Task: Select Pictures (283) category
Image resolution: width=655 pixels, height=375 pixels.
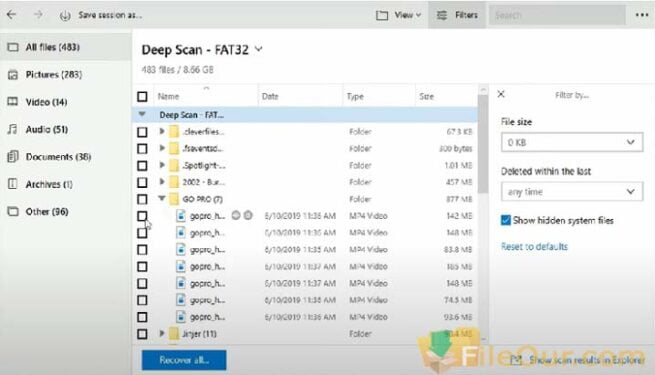Action: [x=66, y=75]
